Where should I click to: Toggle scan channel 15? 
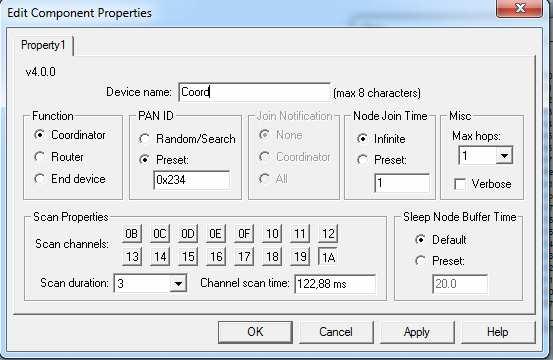[x=188, y=256]
